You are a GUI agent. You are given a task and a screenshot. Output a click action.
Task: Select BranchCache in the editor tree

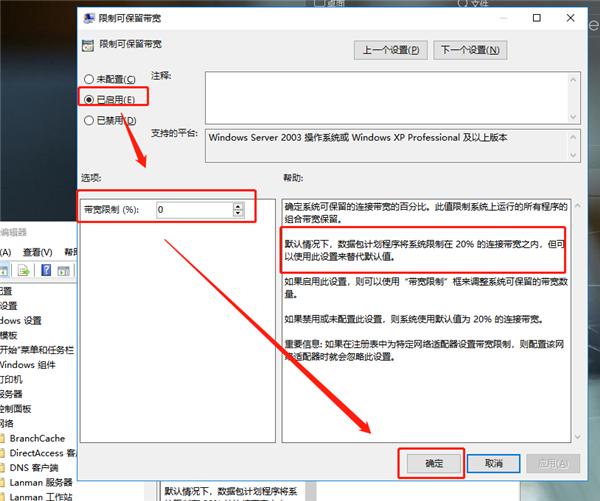(37, 438)
